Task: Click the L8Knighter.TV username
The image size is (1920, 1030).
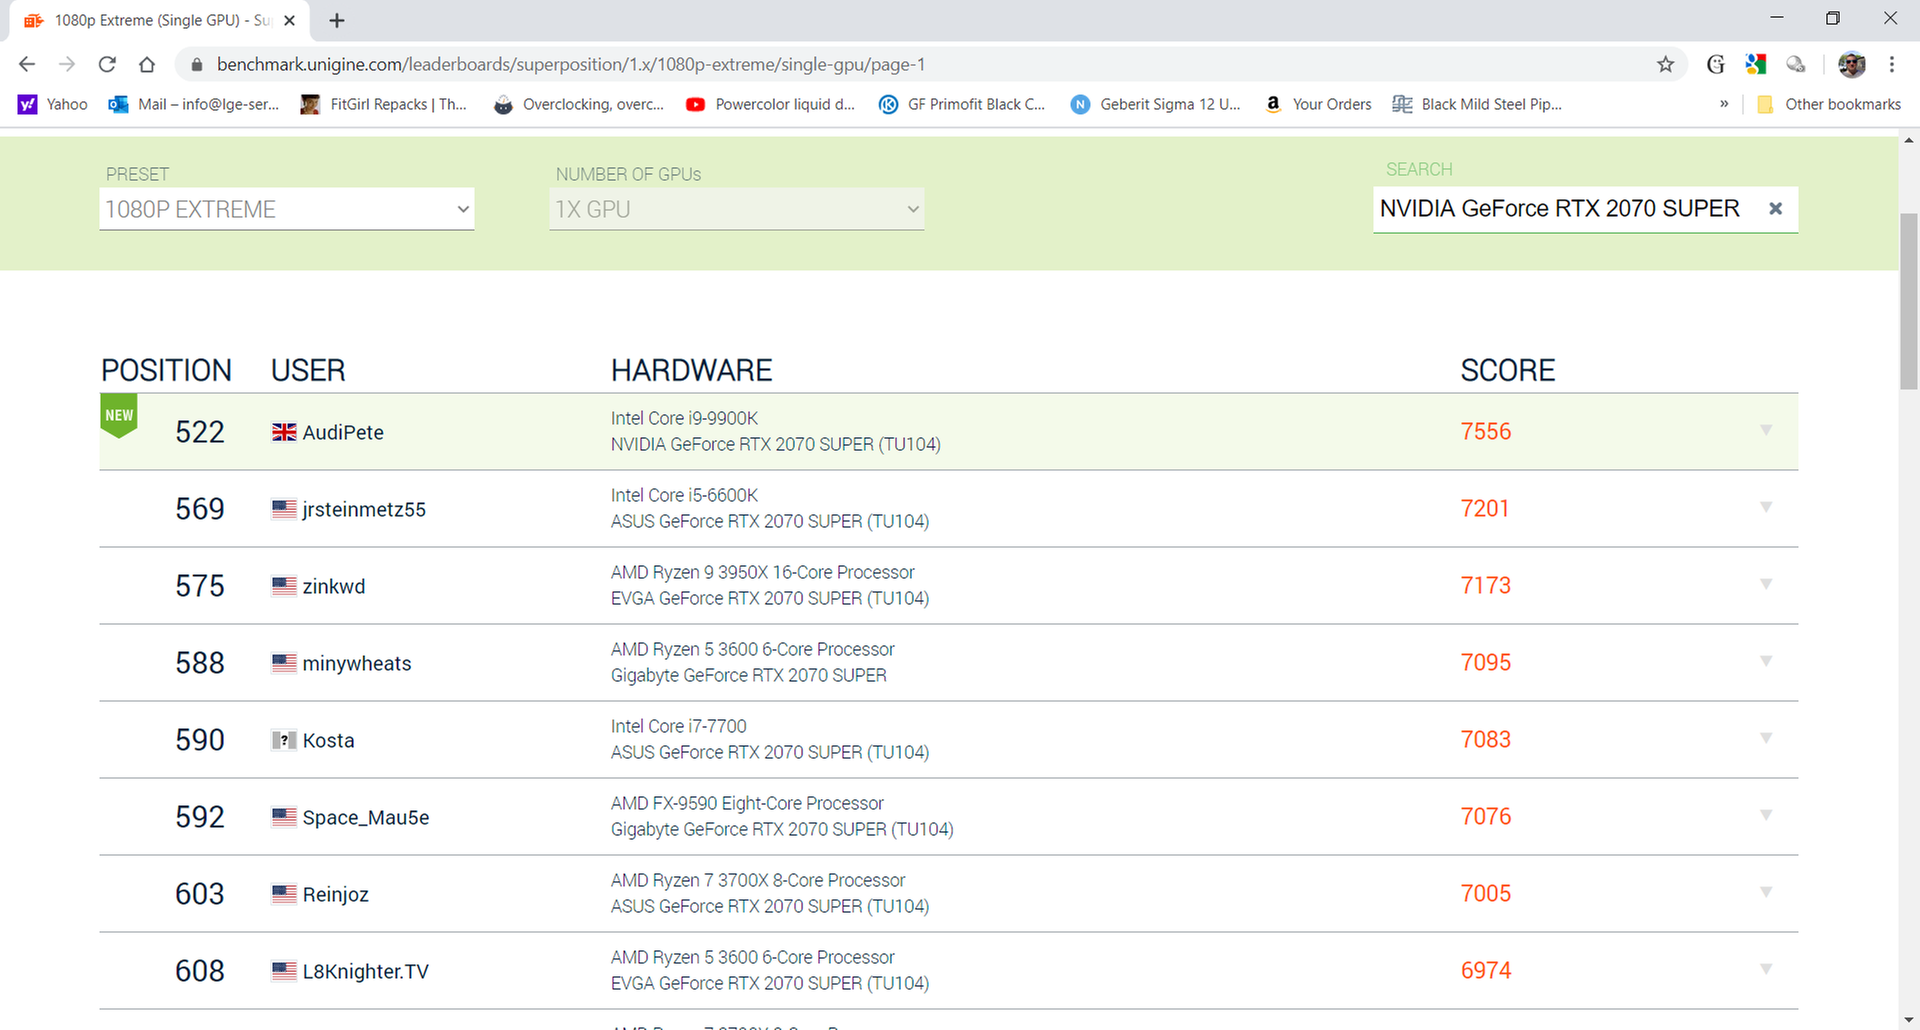Action: click(x=366, y=971)
